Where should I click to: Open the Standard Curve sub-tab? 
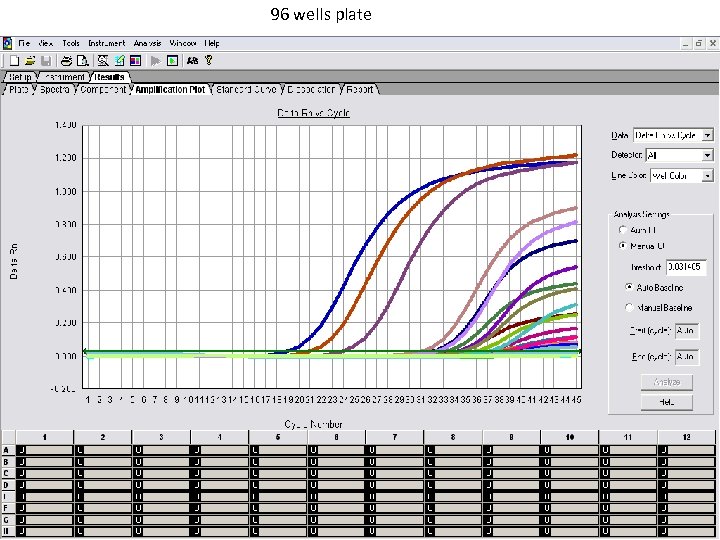pos(246,90)
